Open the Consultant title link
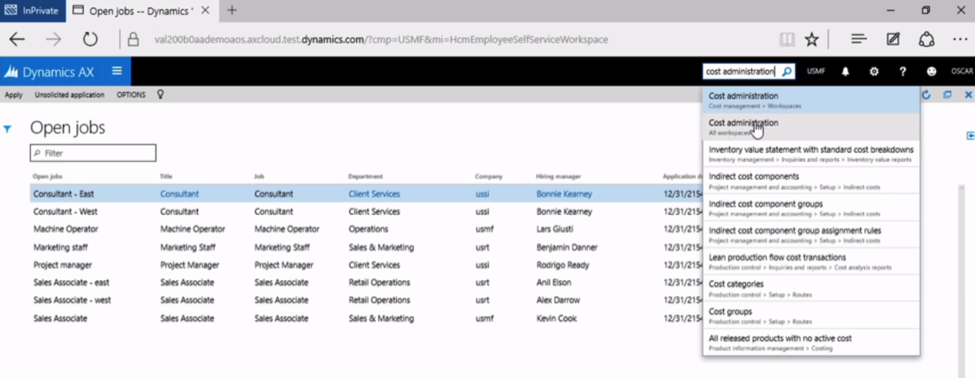 [x=180, y=194]
